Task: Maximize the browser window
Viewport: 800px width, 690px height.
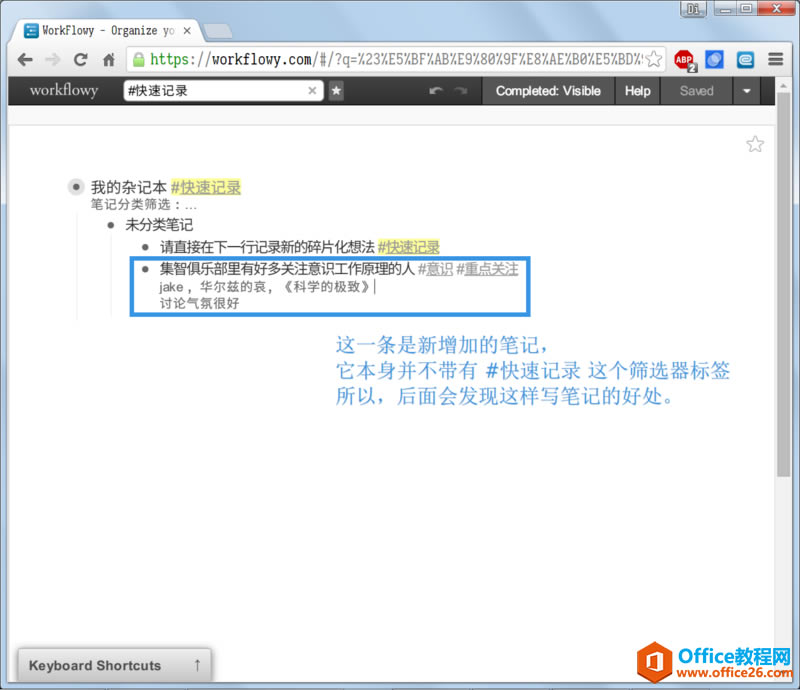Action: pyautogui.click(x=746, y=9)
